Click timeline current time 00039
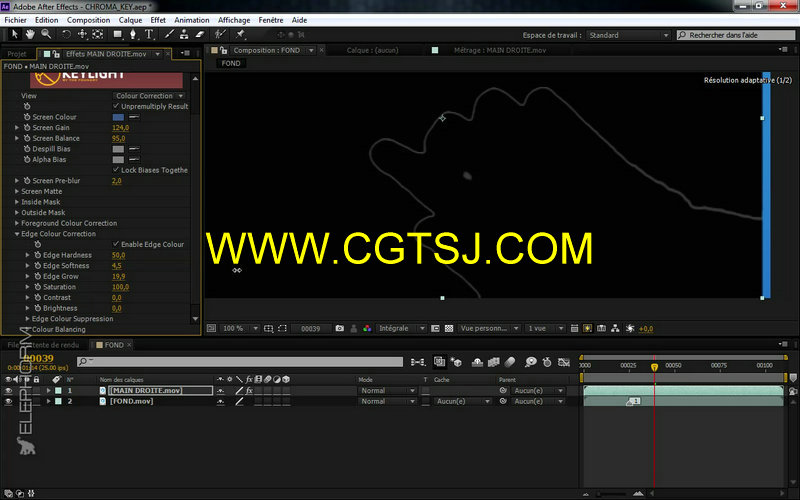The width and height of the screenshot is (800, 500). (x=38, y=358)
